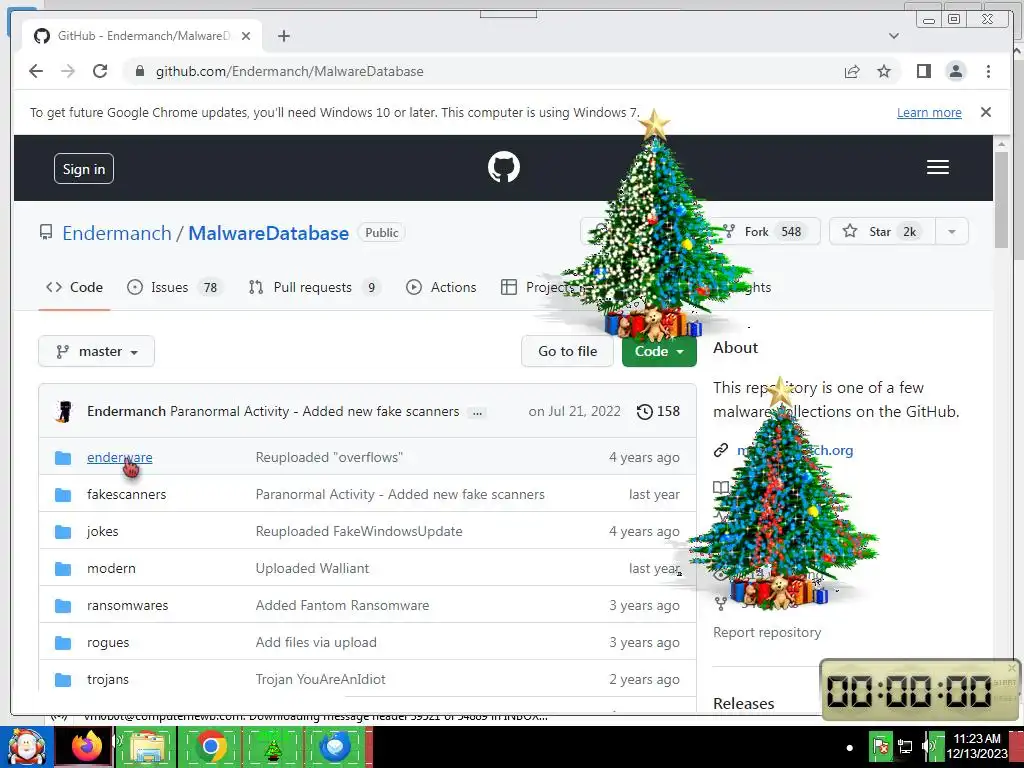Click the Endermanch avatar in commit row
Image resolution: width=1024 pixels, height=768 pixels.
click(x=64, y=411)
